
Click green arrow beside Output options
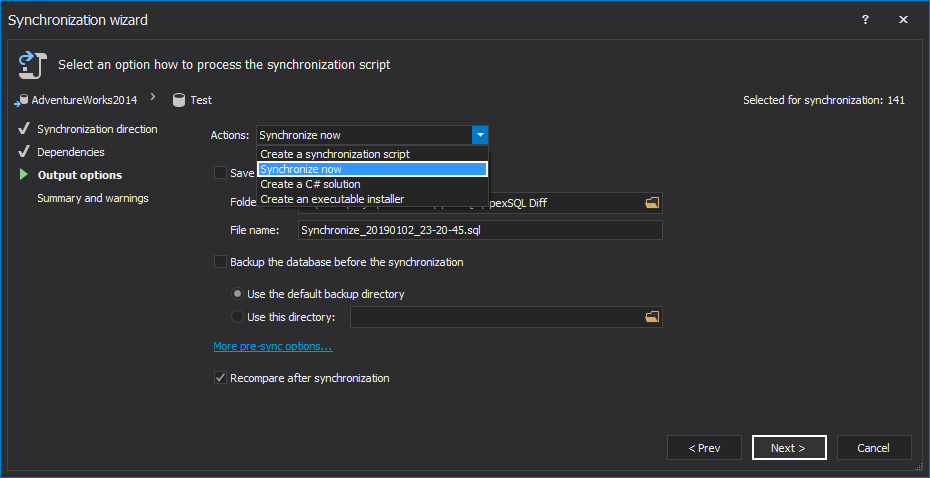pos(23,175)
